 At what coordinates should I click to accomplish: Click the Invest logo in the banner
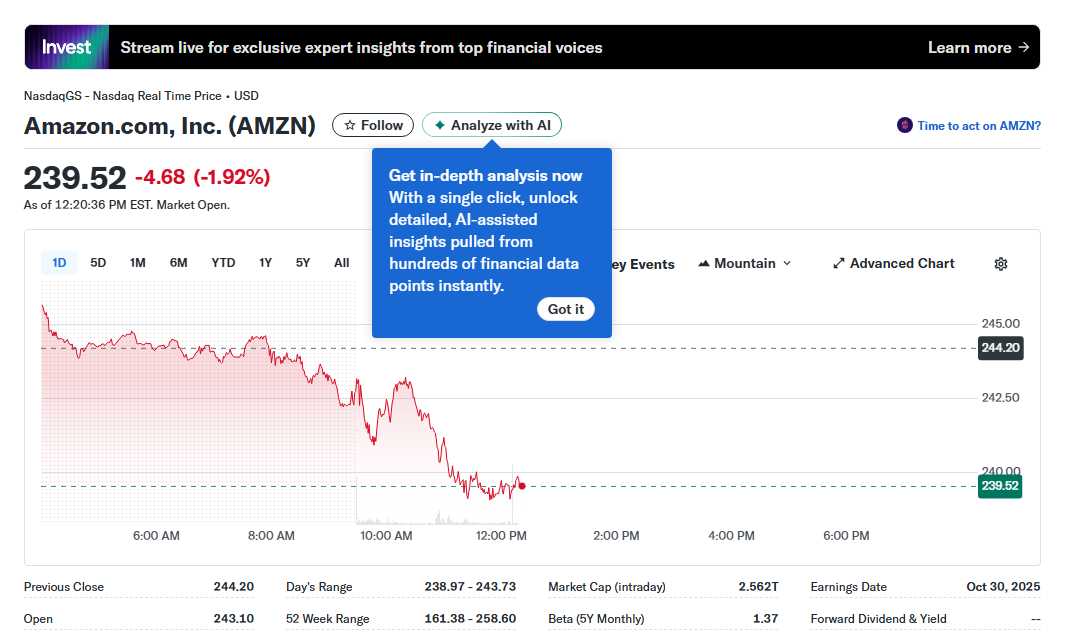click(66, 46)
